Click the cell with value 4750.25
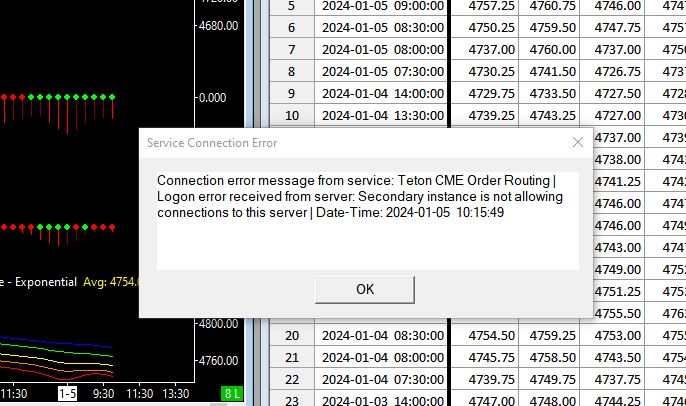The image size is (686, 406). (485, 27)
